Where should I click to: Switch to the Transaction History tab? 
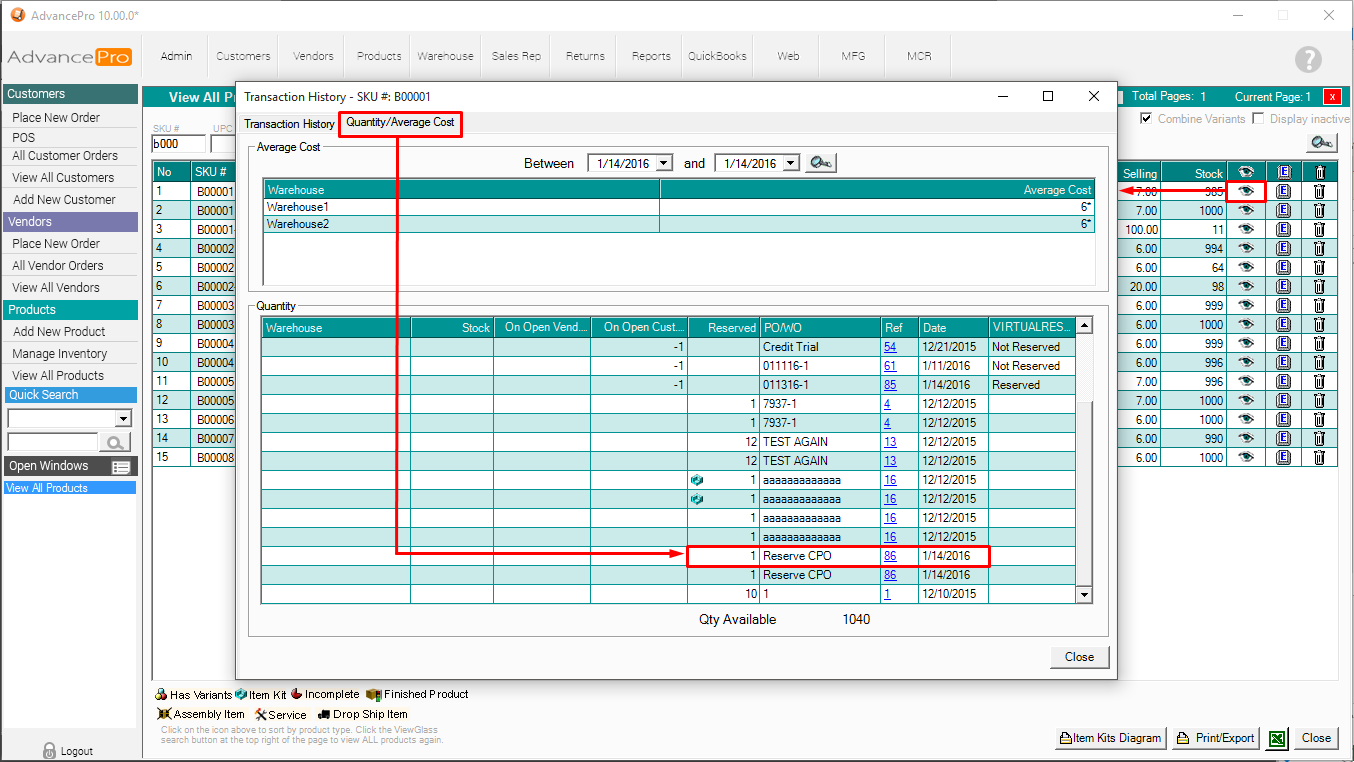(x=289, y=124)
